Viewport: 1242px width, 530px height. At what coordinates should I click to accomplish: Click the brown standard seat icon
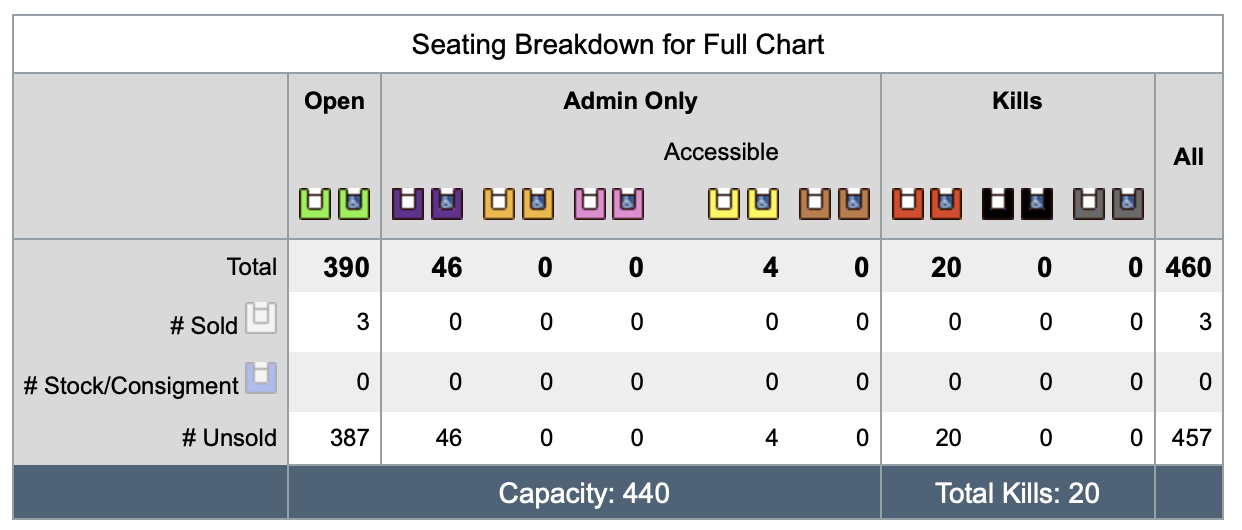tap(816, 204)
